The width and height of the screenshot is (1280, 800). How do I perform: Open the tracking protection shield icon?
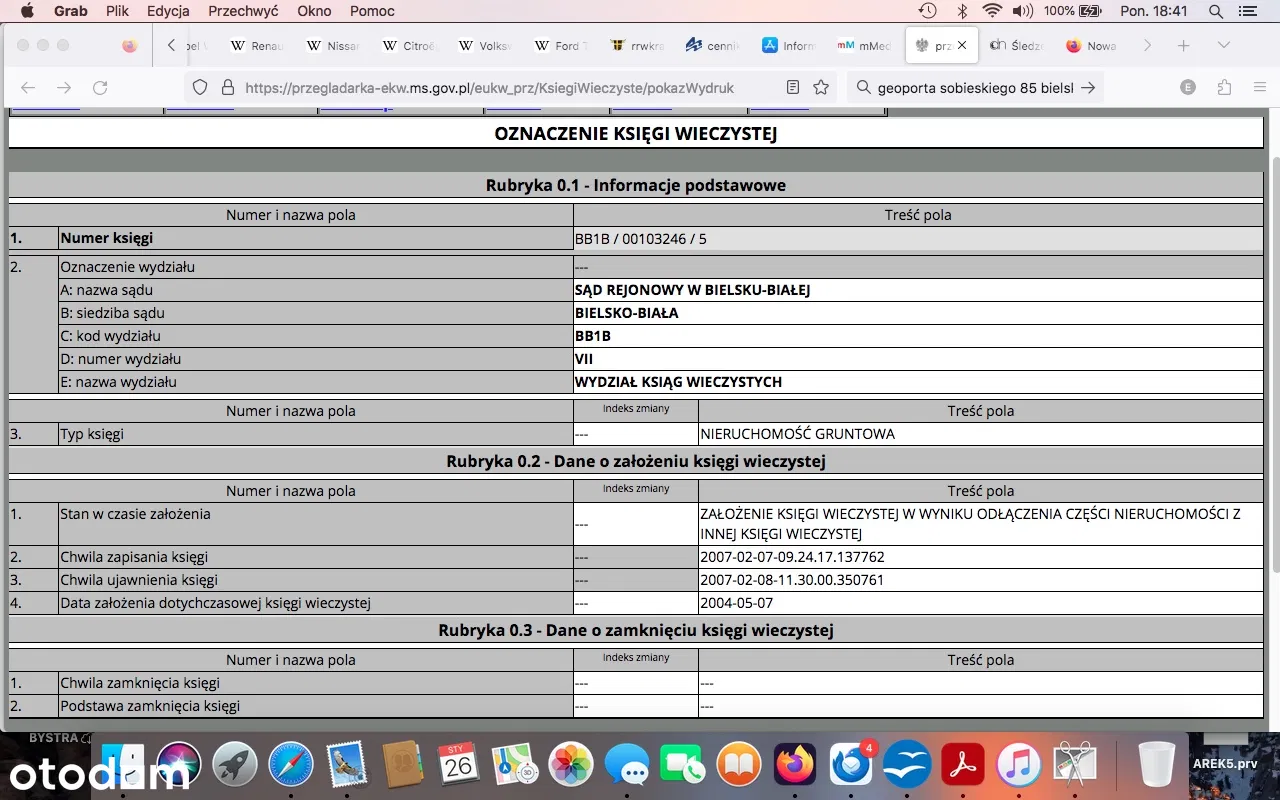click(200, 88)
